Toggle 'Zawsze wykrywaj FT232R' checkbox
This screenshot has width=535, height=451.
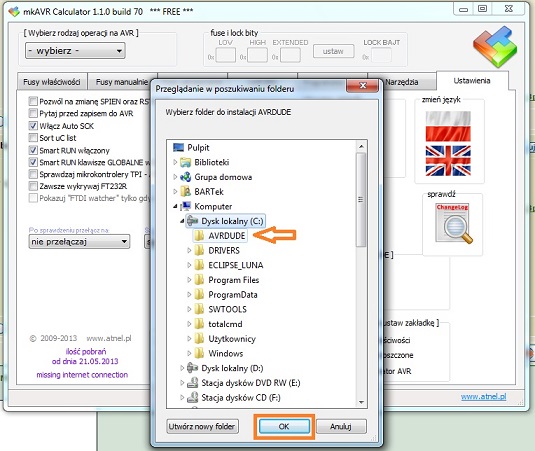pyautogui.click(x=33, y=186)
